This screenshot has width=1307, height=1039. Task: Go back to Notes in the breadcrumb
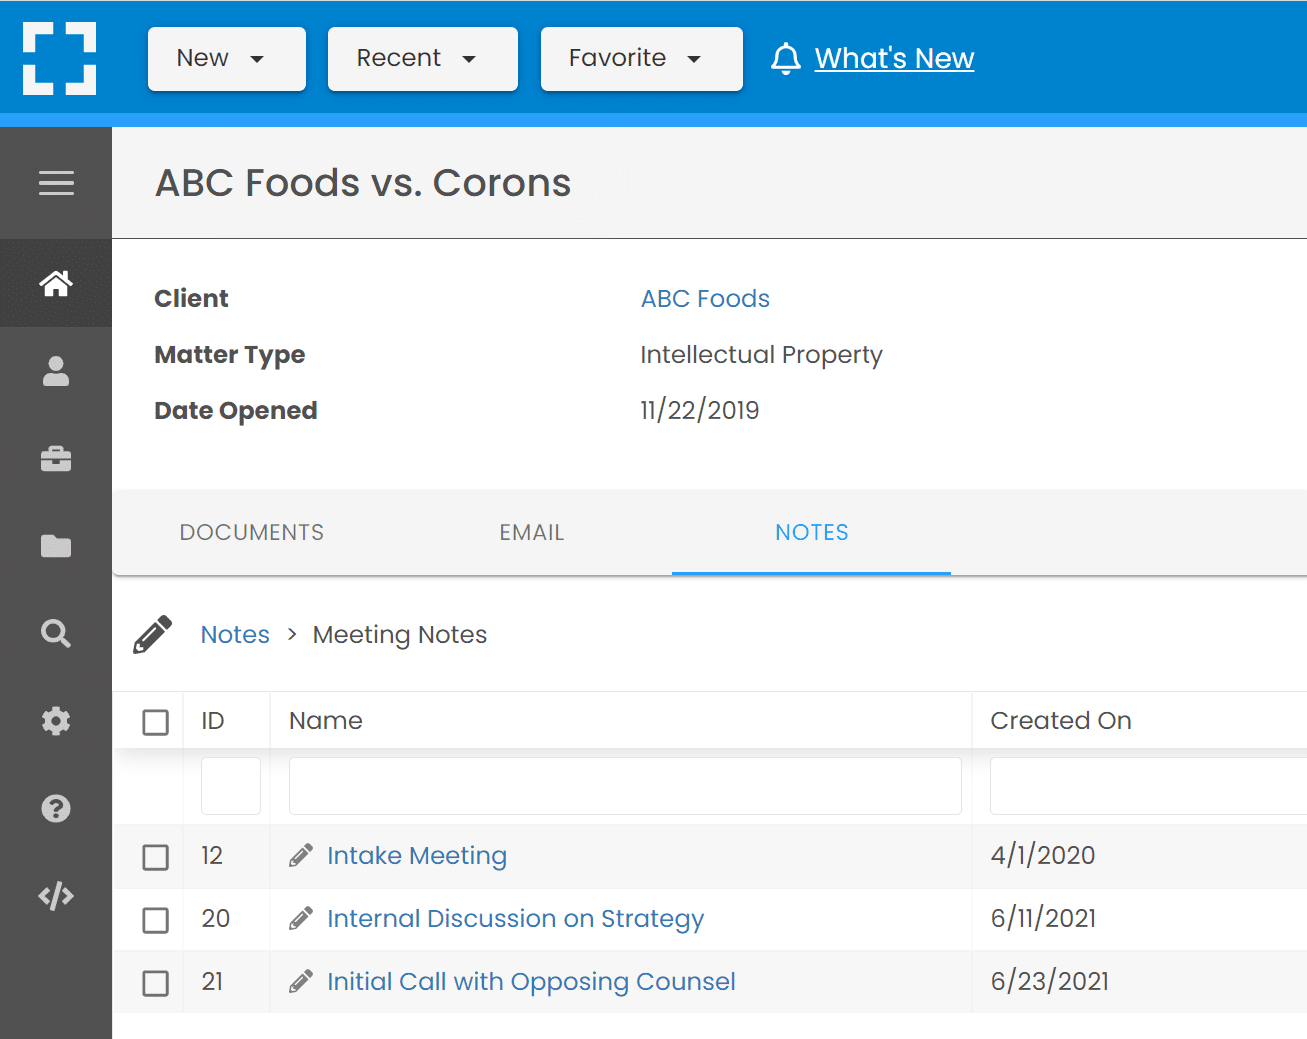tap(235, 635)
